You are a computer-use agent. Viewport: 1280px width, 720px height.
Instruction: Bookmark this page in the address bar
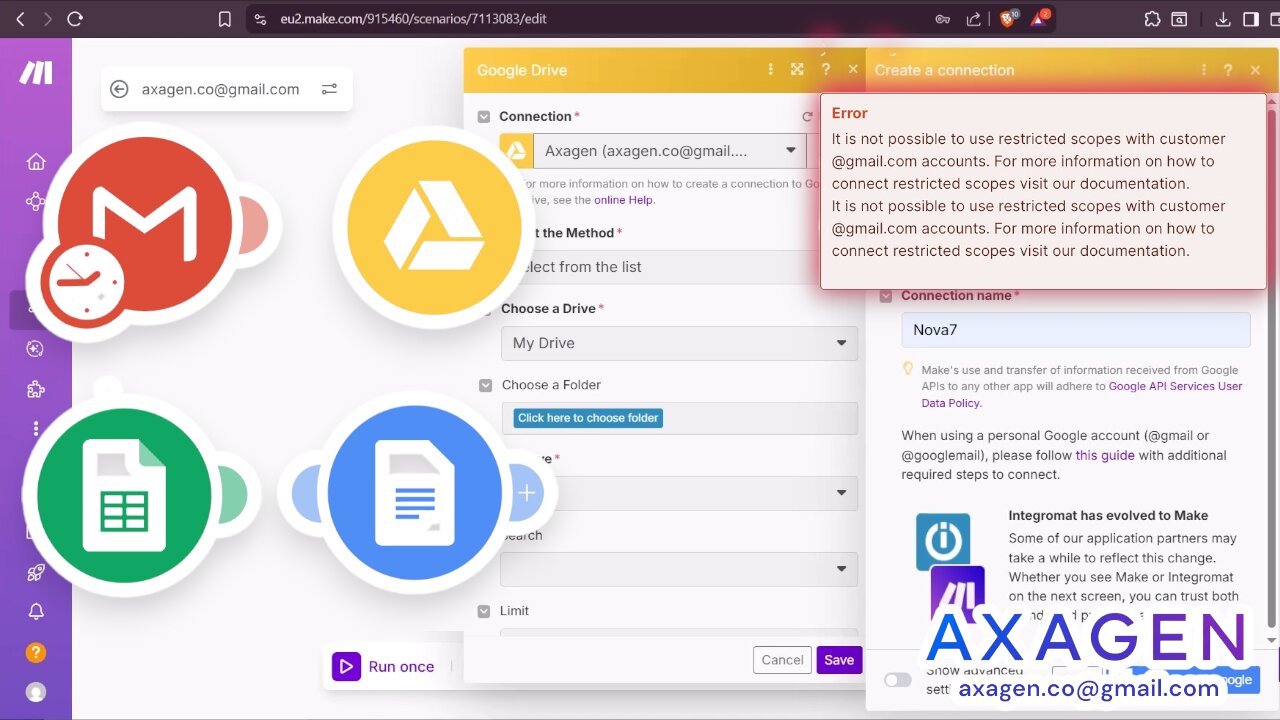click(225, 19)
